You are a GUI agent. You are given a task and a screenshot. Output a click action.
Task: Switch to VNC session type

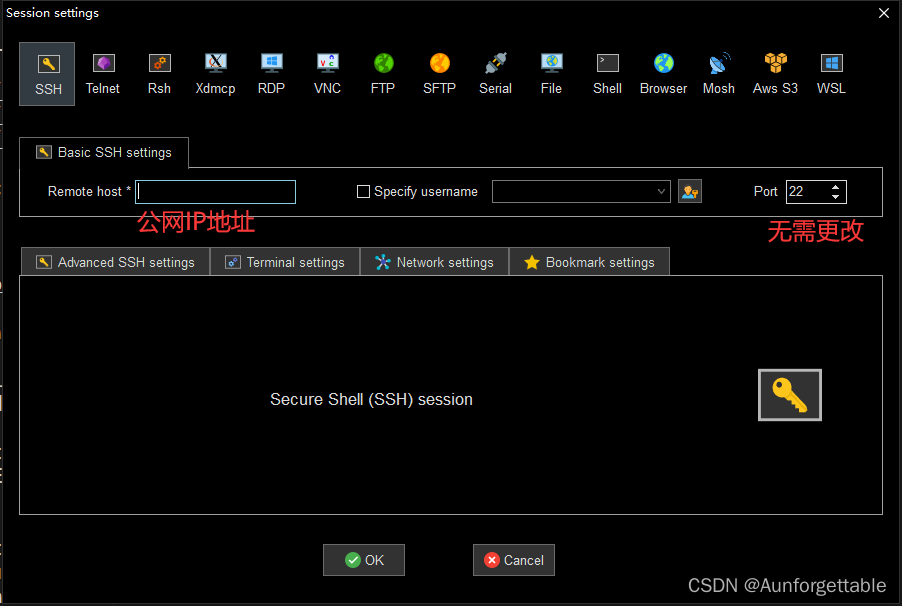point(327,74)
